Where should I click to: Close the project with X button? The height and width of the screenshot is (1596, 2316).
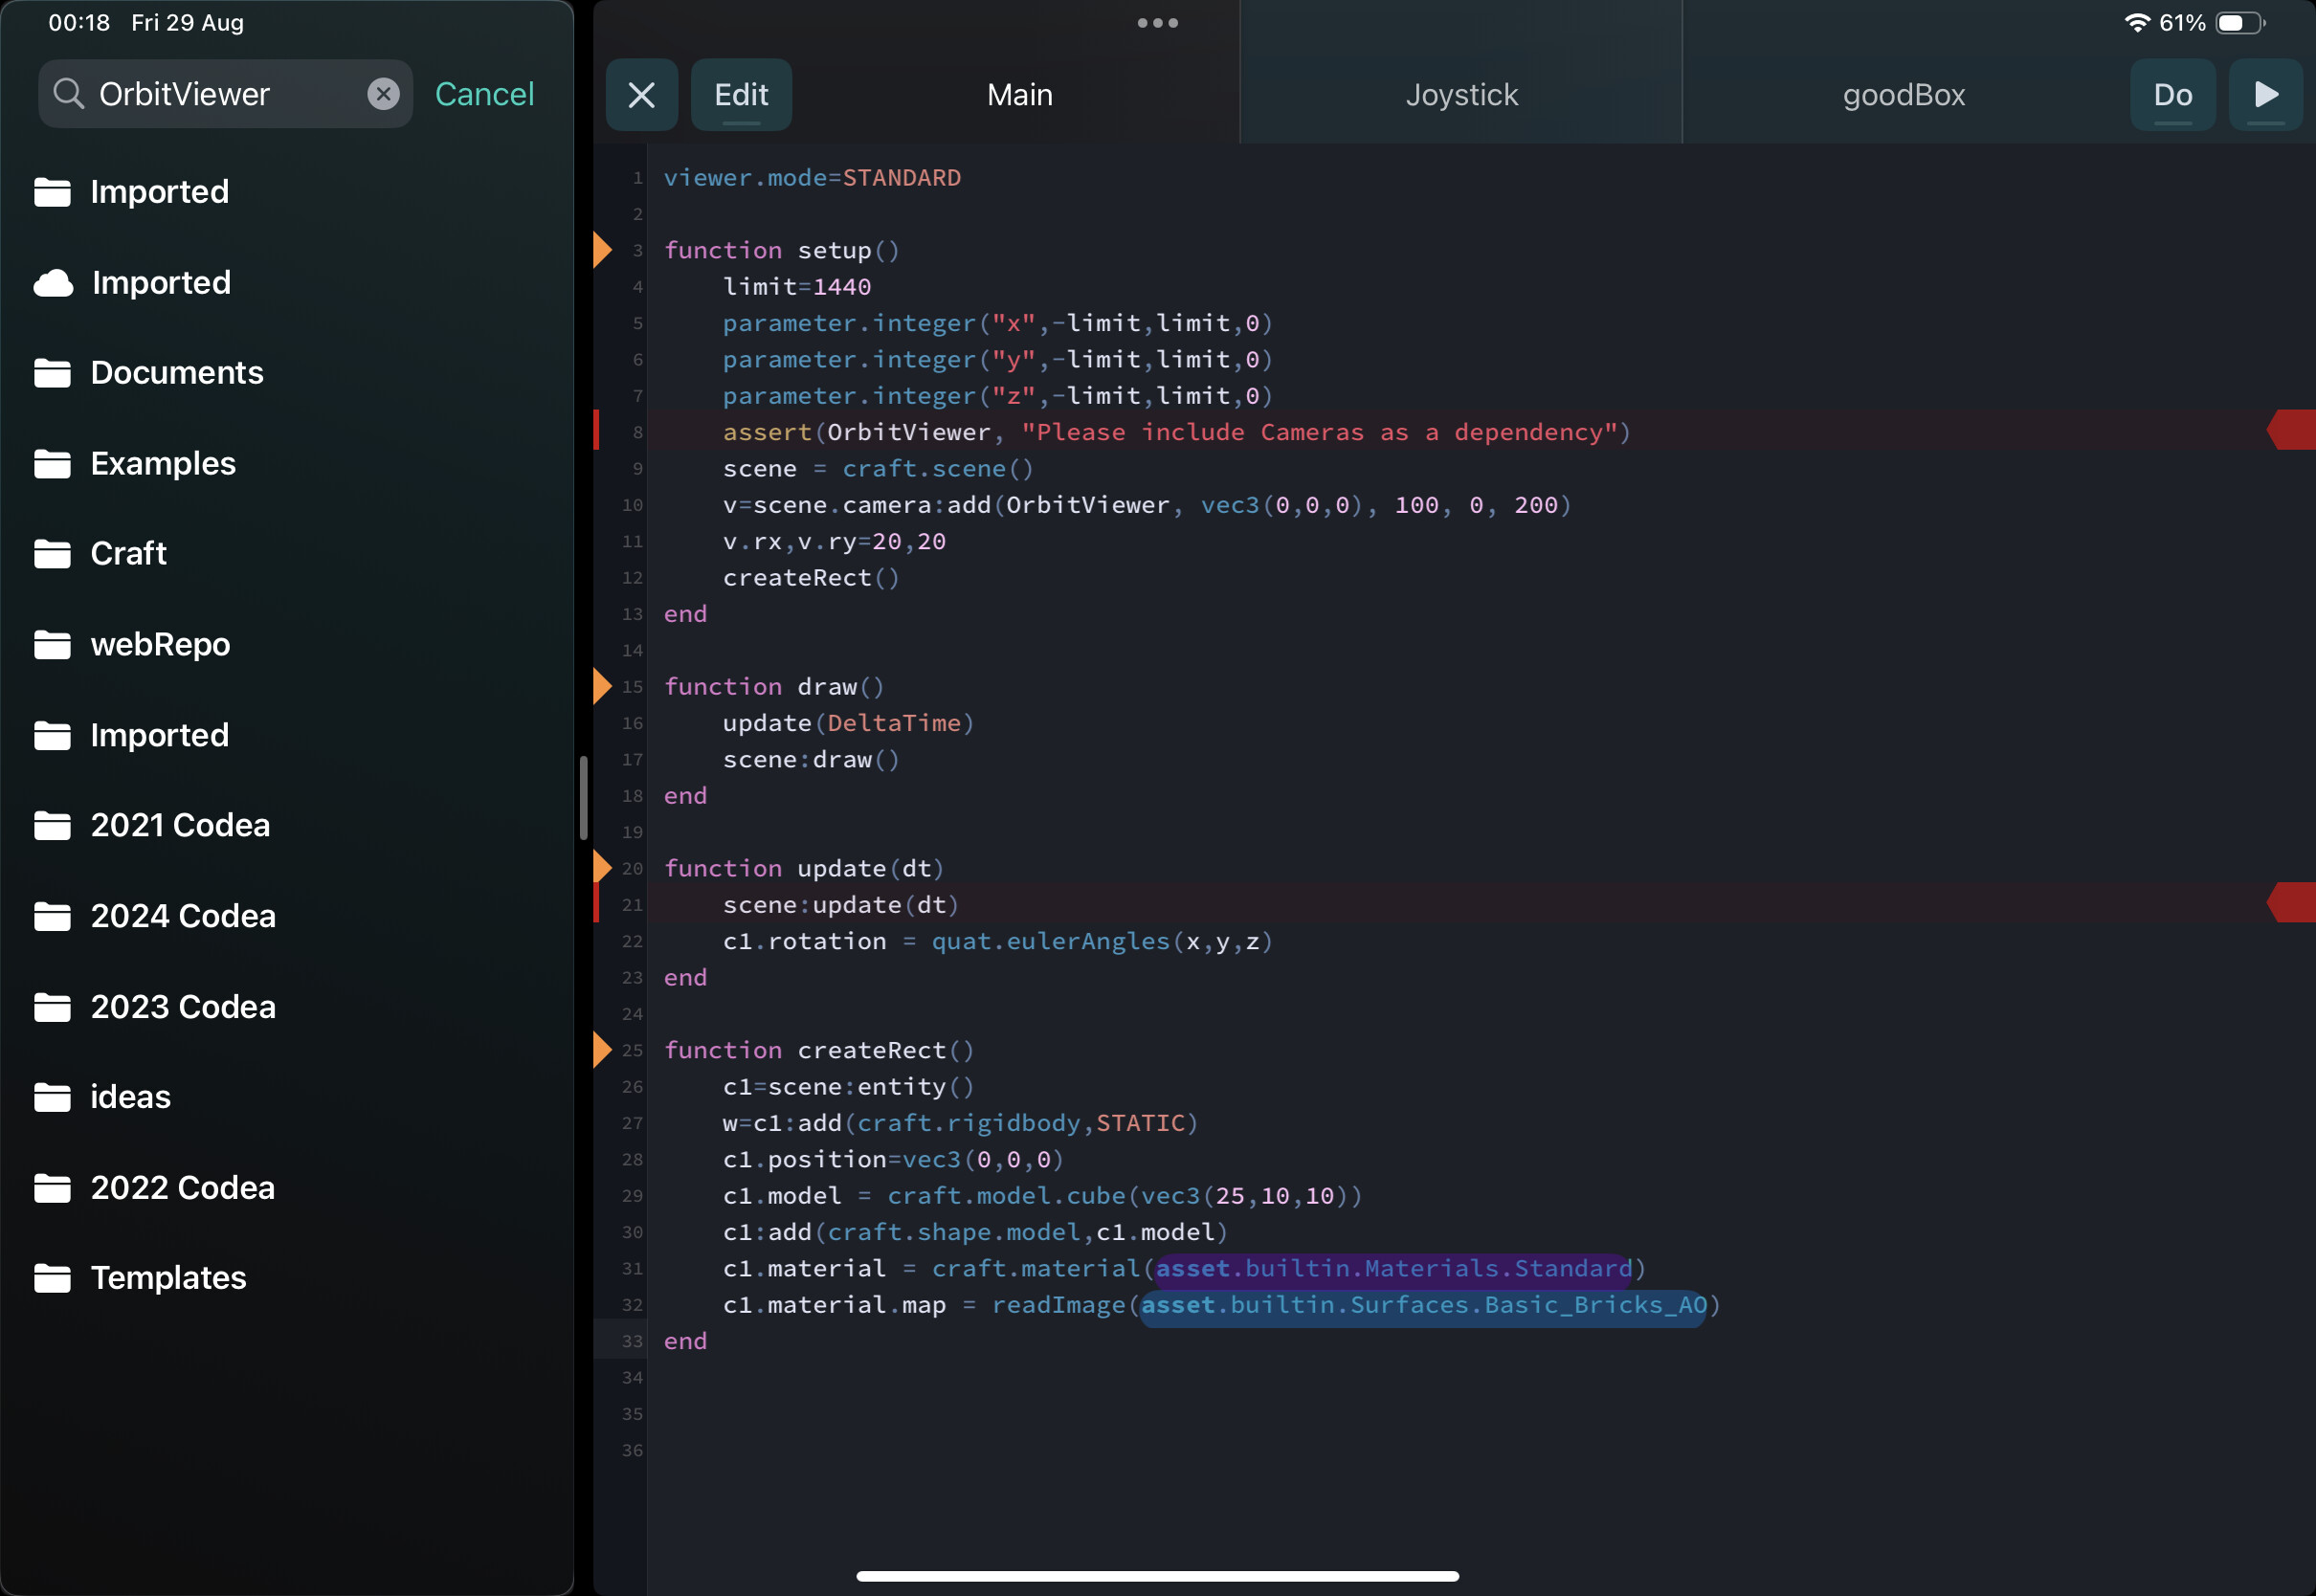641,95
